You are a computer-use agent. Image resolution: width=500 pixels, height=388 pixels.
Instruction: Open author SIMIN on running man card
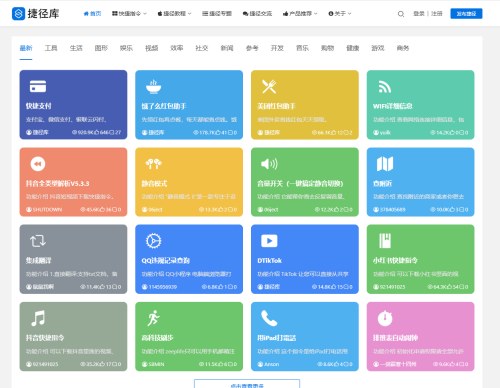click(x=153, y=364)
